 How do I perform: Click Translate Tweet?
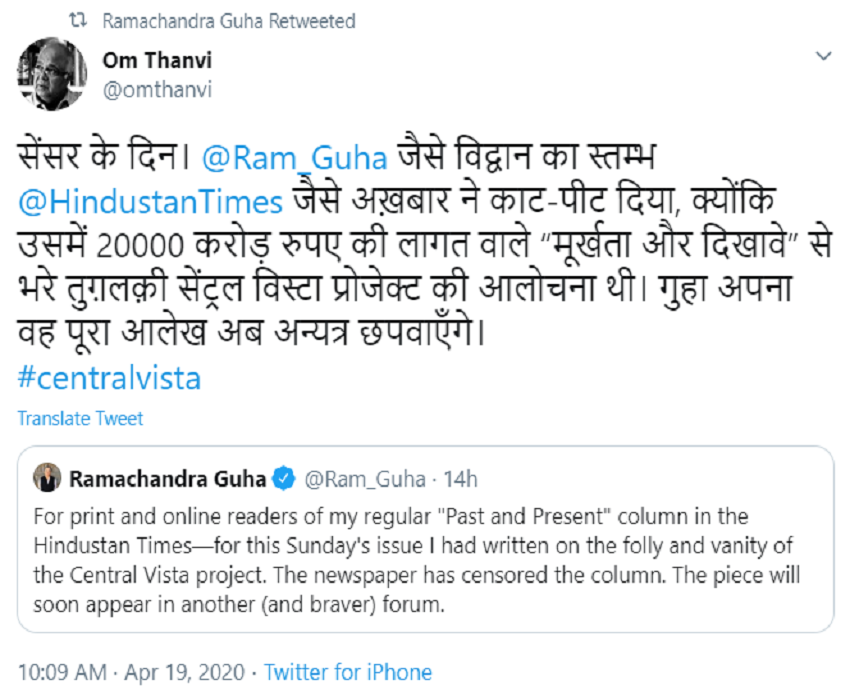click(80, 418)
